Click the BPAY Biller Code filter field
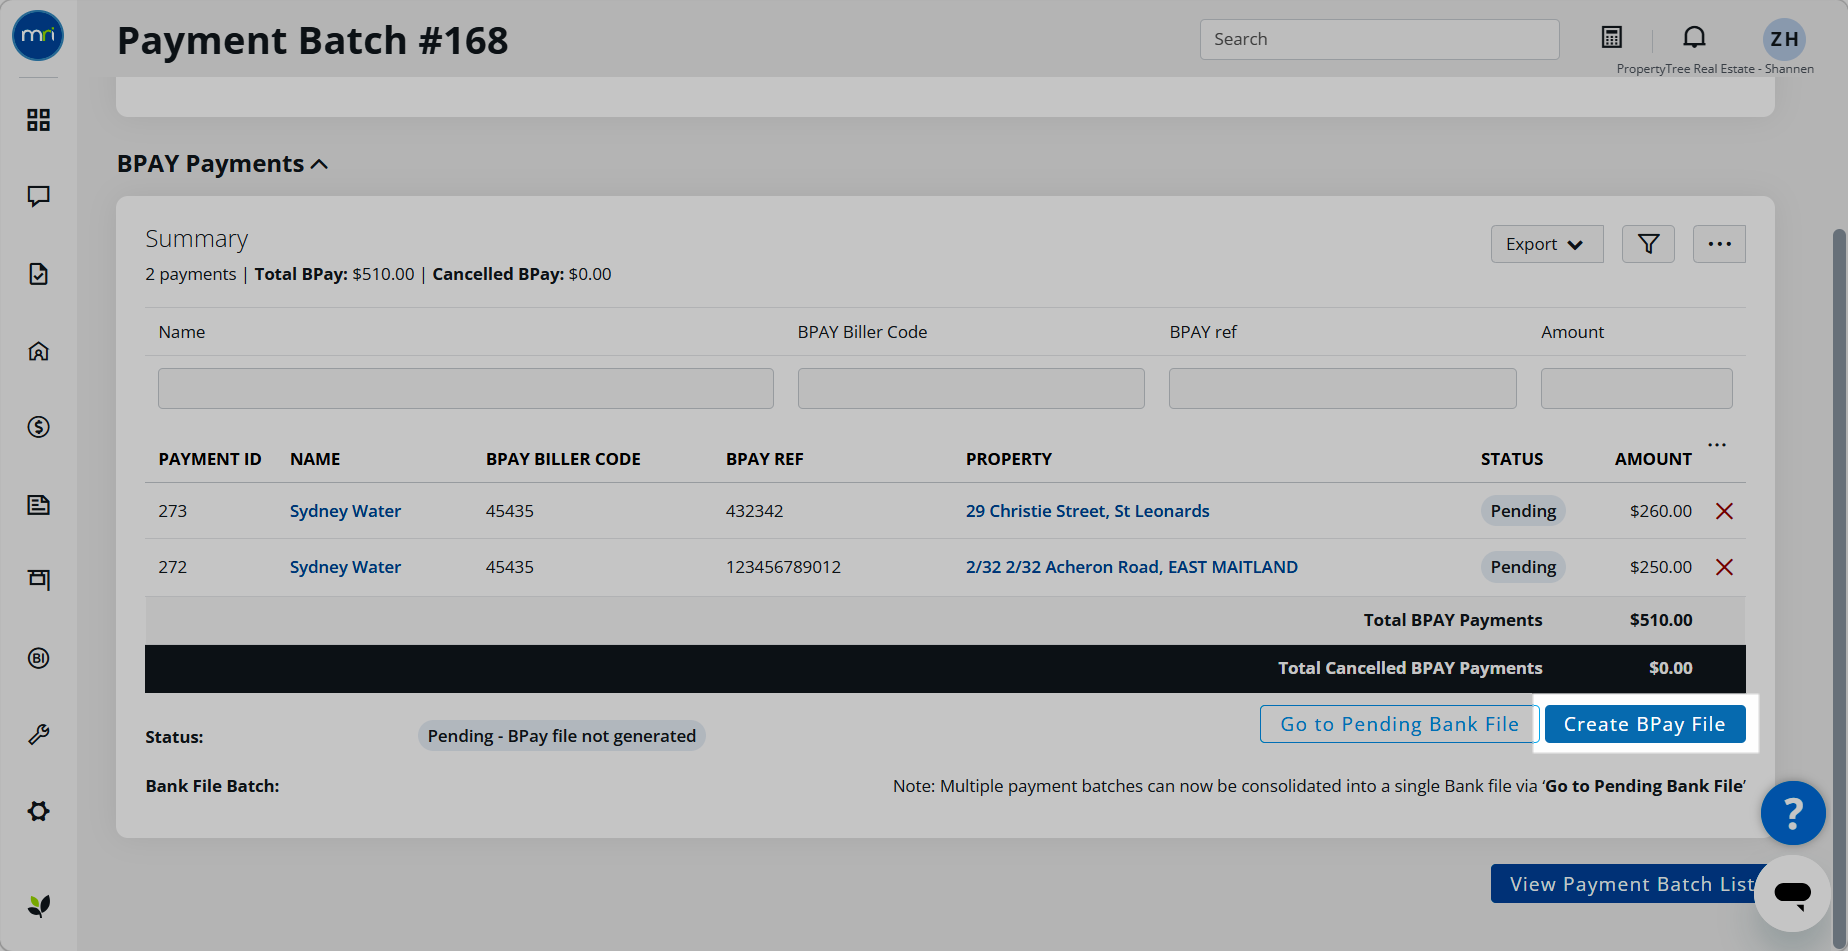Screen dimensions: 1848x951 pos(971,388)
